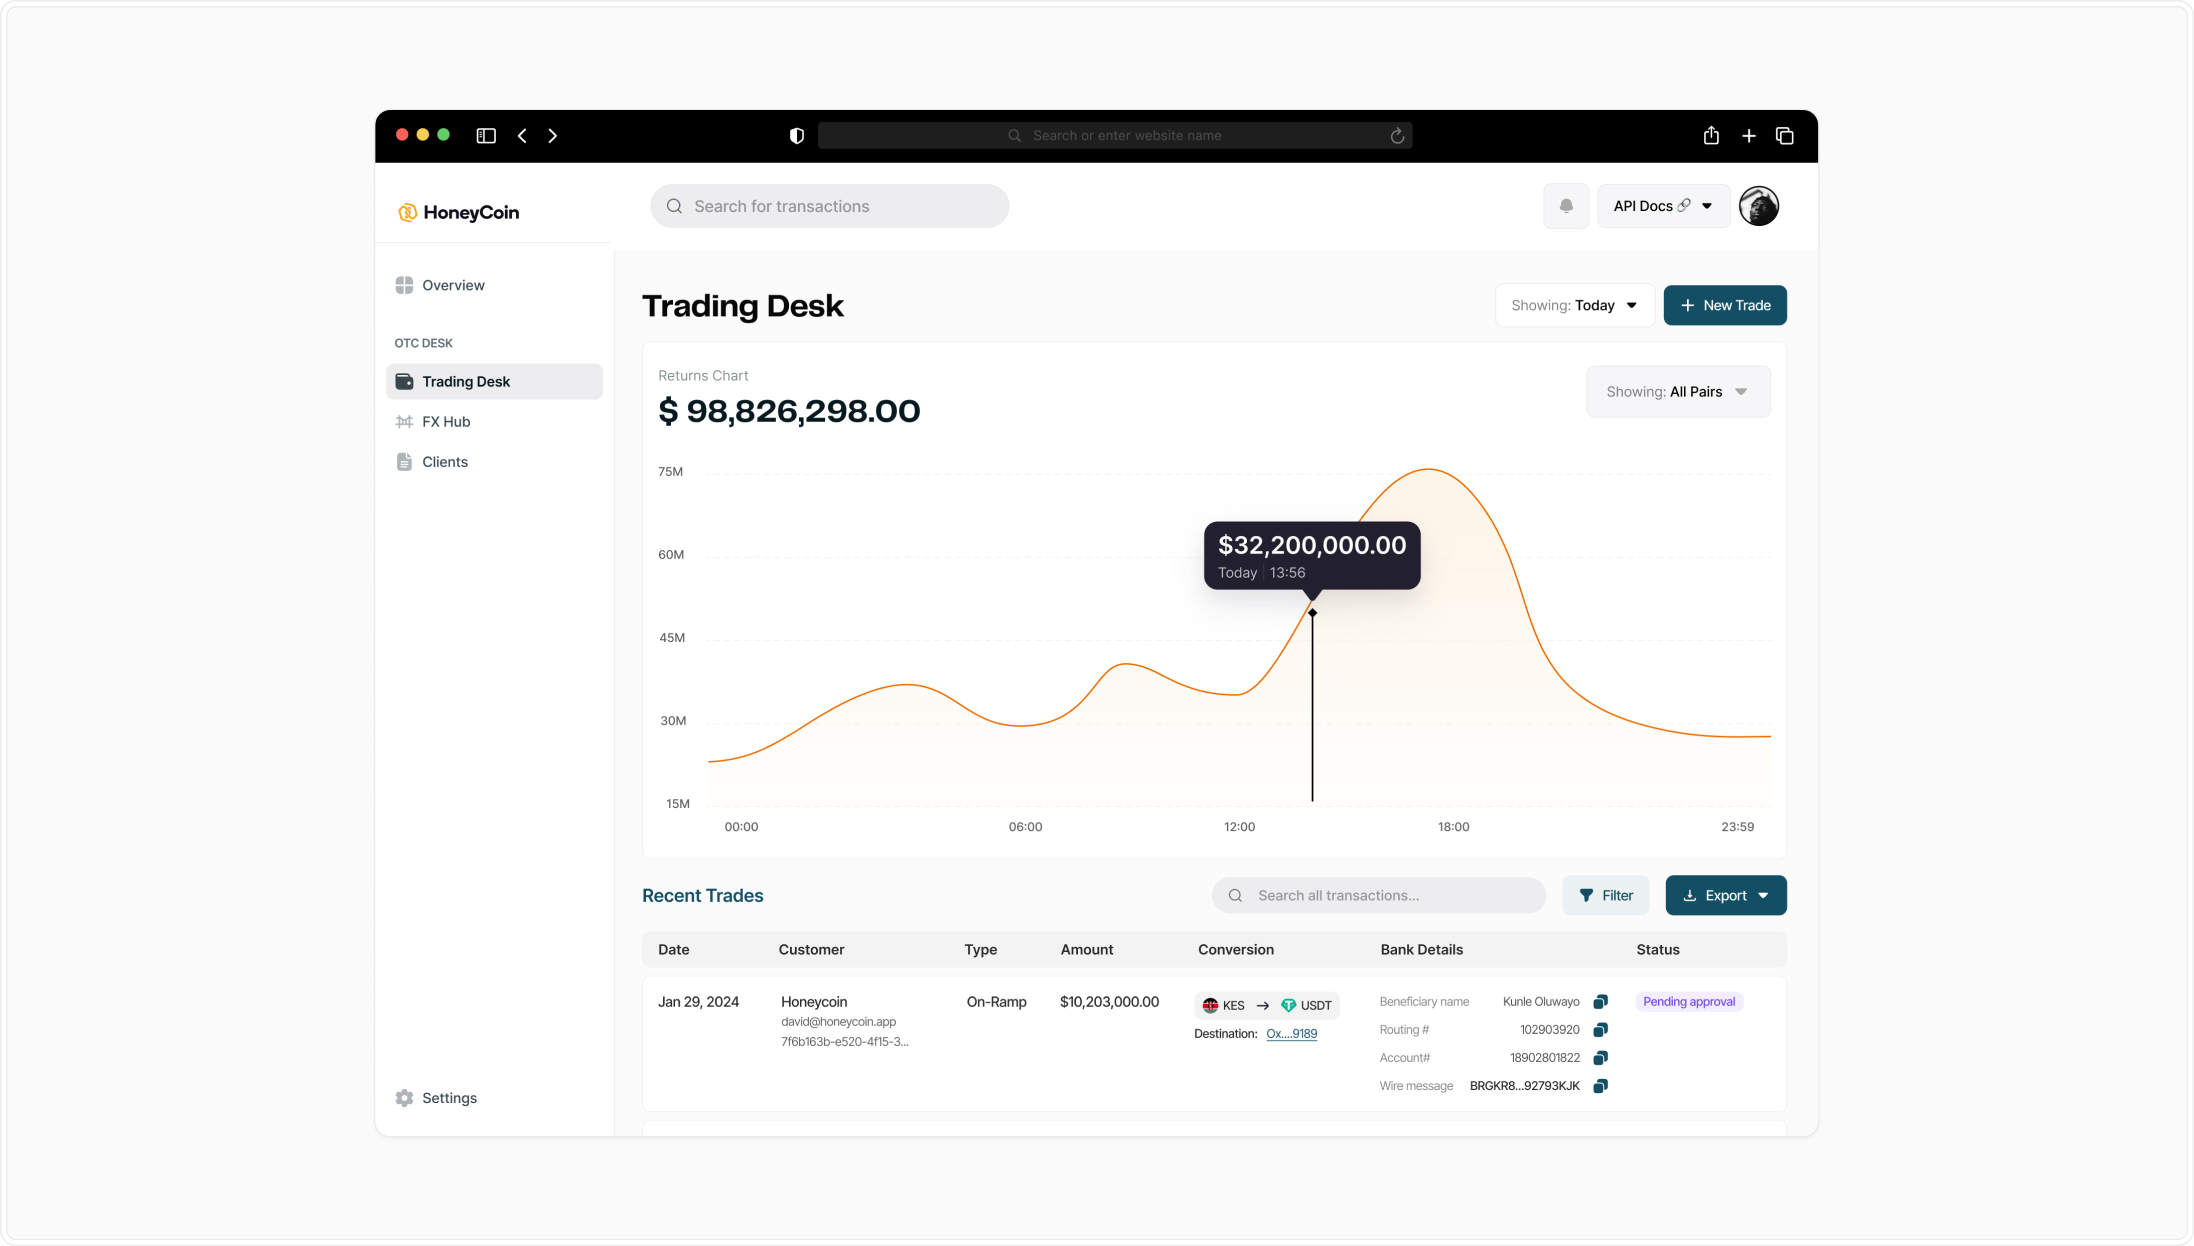
Task: Open Clients page from sidebar
Action: (x=445, y=462)
